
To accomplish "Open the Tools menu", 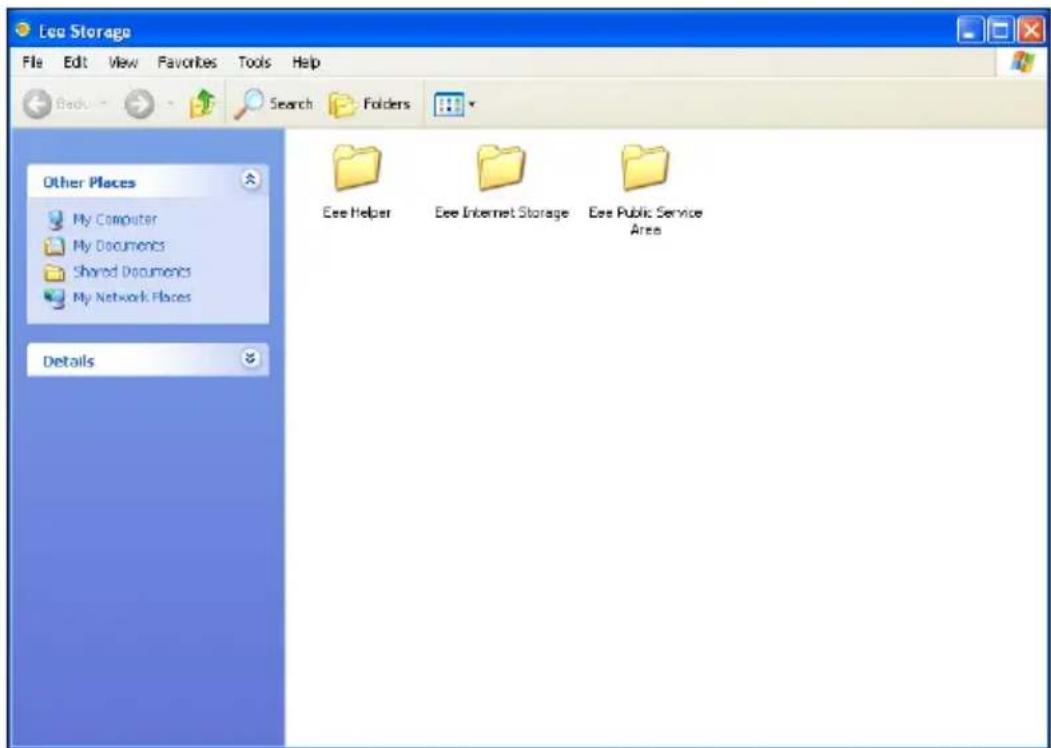I will pyautogui.click(x=254, y=63).
